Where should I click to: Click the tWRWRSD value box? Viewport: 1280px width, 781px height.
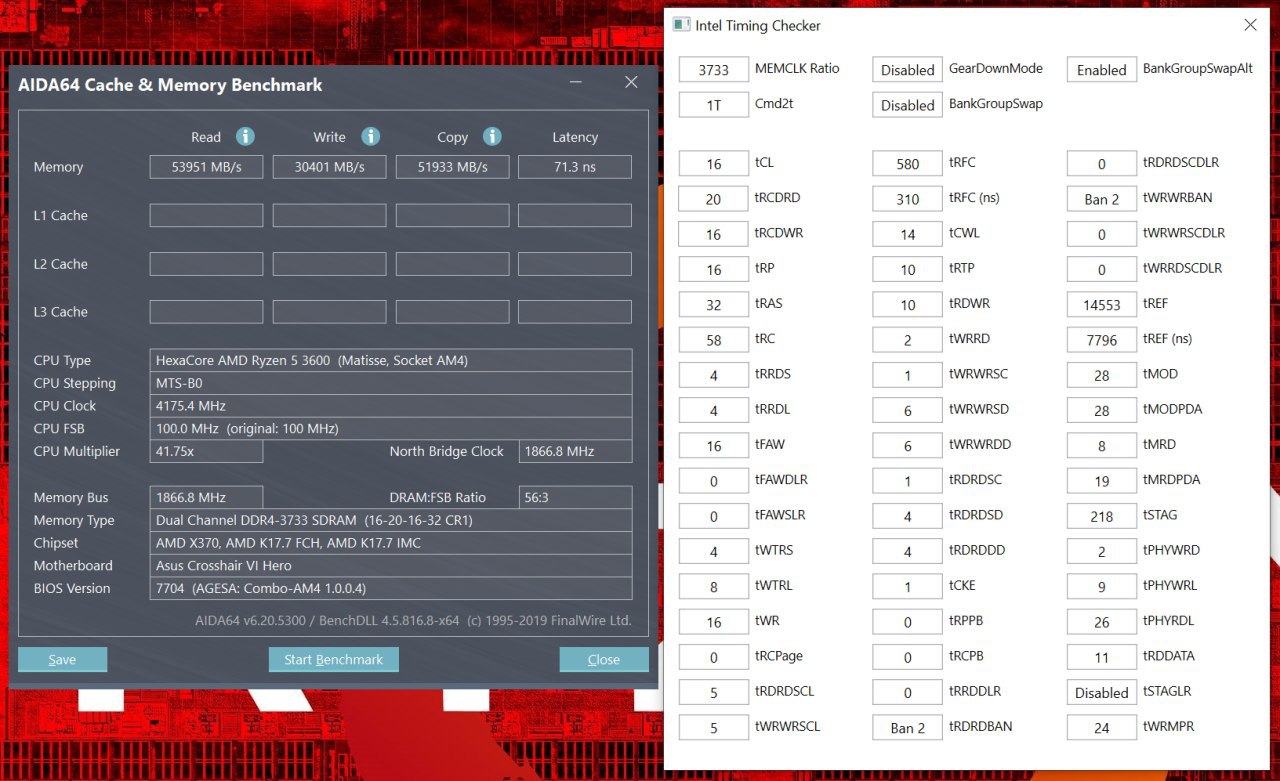click(907, 410)
